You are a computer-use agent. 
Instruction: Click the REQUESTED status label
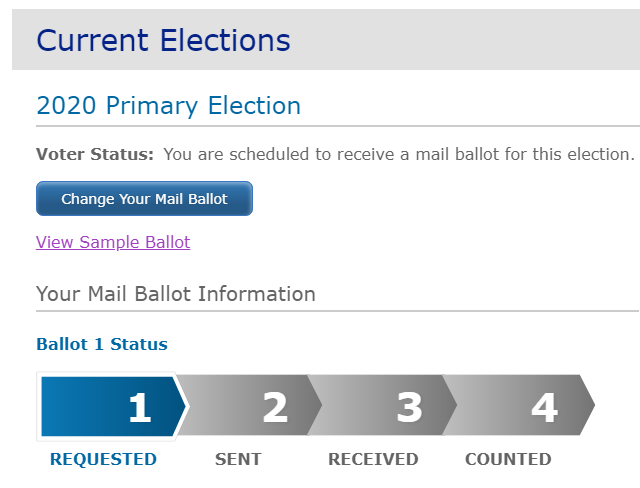pyautogui.click(x=103, y=459)
